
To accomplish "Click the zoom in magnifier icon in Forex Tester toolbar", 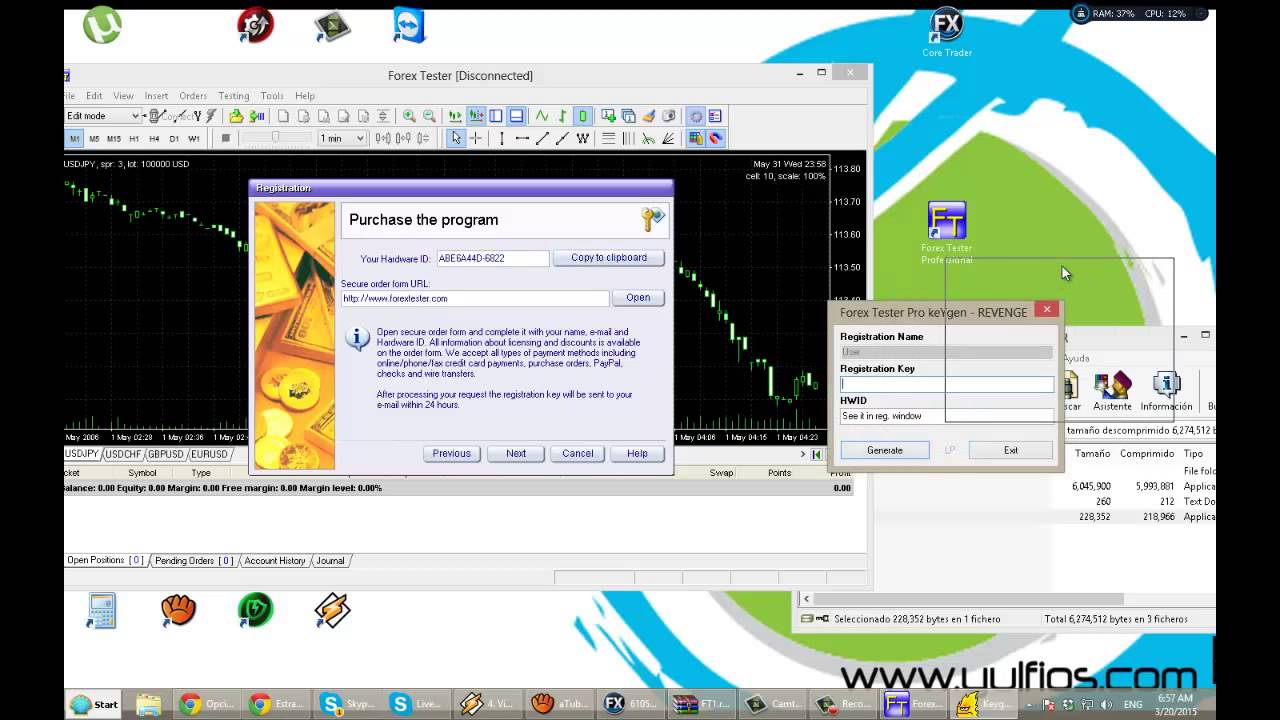I will coord(409,116).
